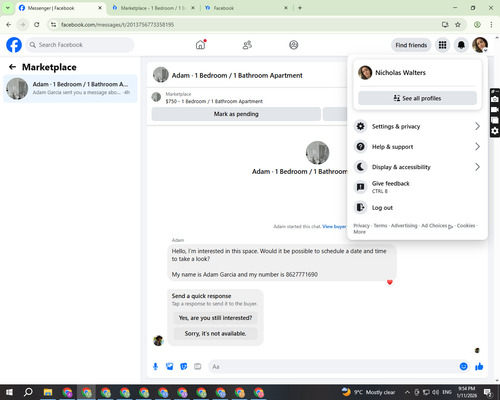Bookmark this page with star
The width and height of the screenshot is (500, 400).
(458, 25)
